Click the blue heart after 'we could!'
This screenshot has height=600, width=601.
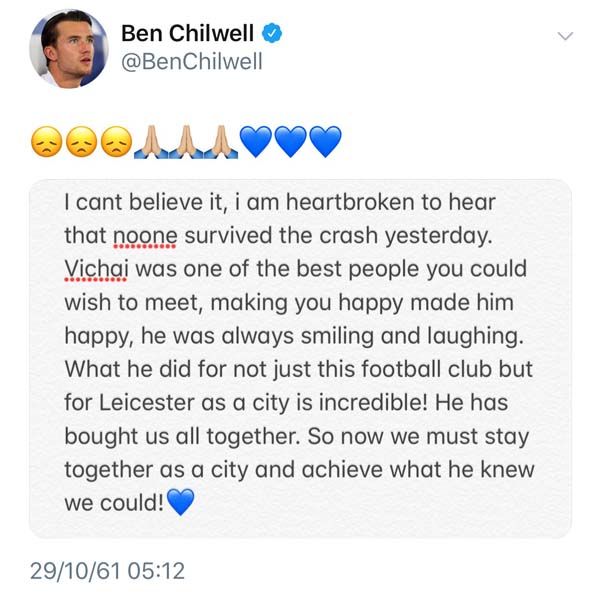180,502
